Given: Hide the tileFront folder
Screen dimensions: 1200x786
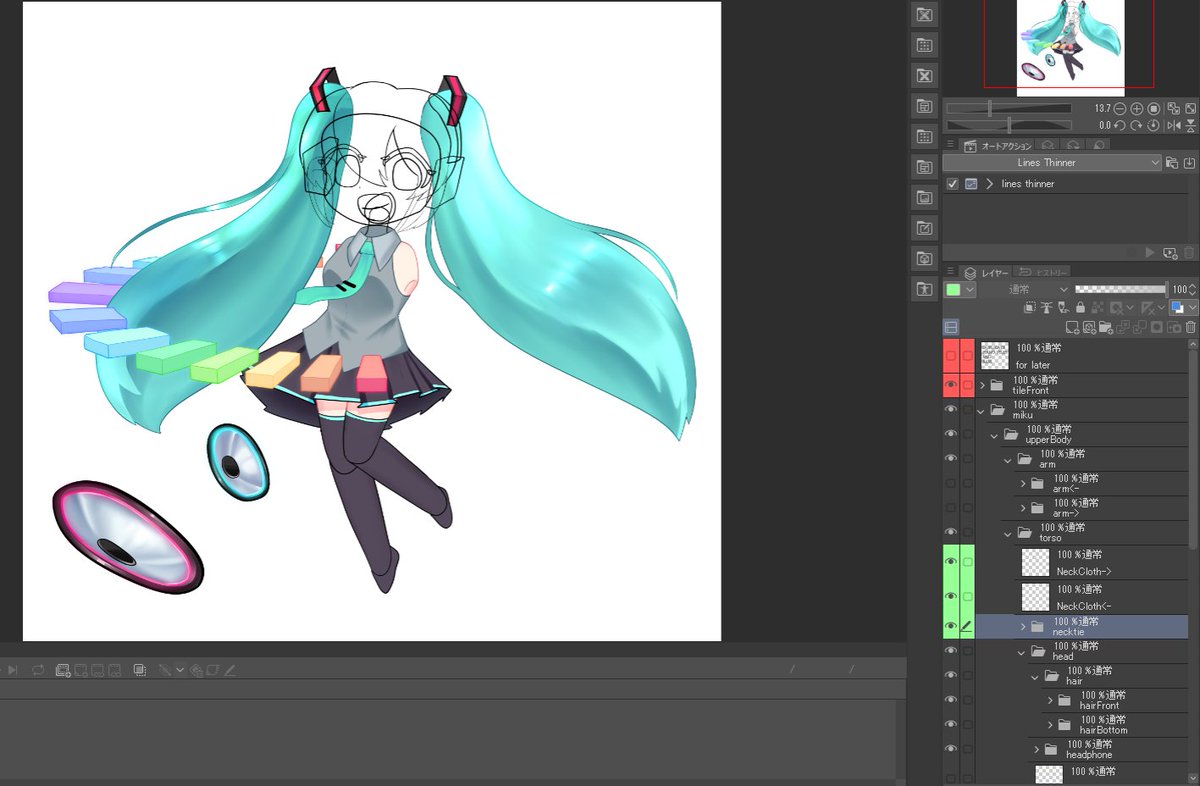Looking at the screenshot, I should [x=951, y=385].
